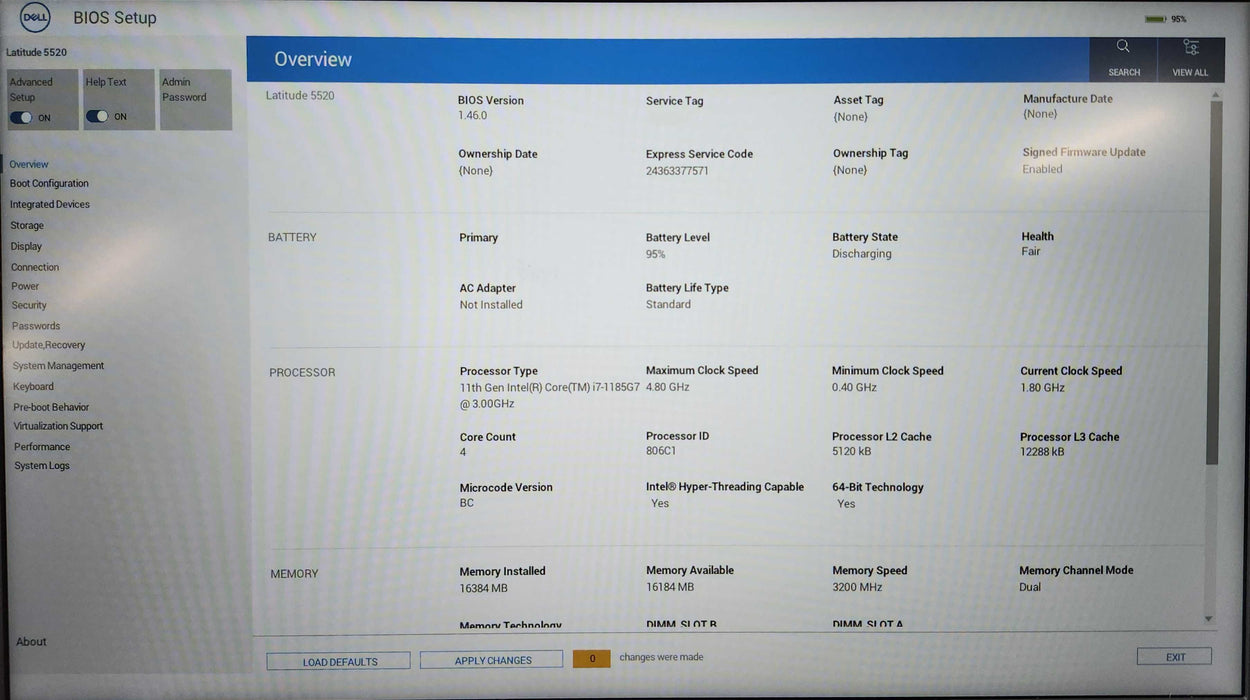This screenshot has height=700, width=1250.
Task: Click the LOAD DEFAULTS button
Action: coord(337,661)
